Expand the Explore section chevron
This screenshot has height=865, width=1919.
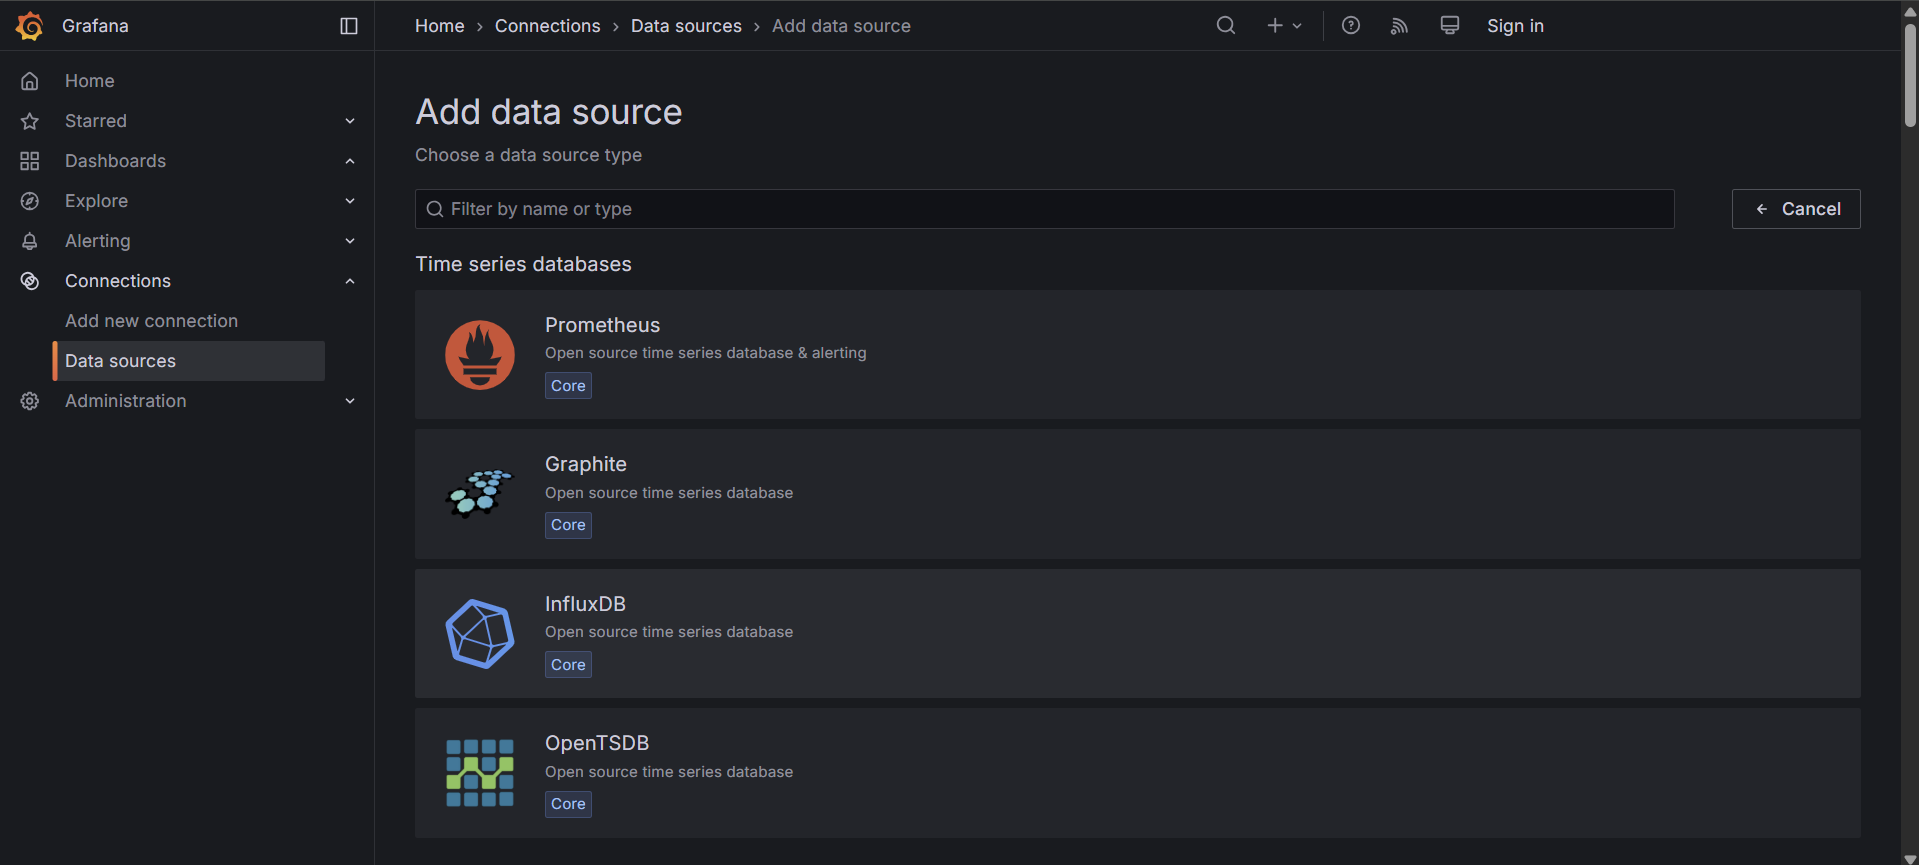coord(350,201)
